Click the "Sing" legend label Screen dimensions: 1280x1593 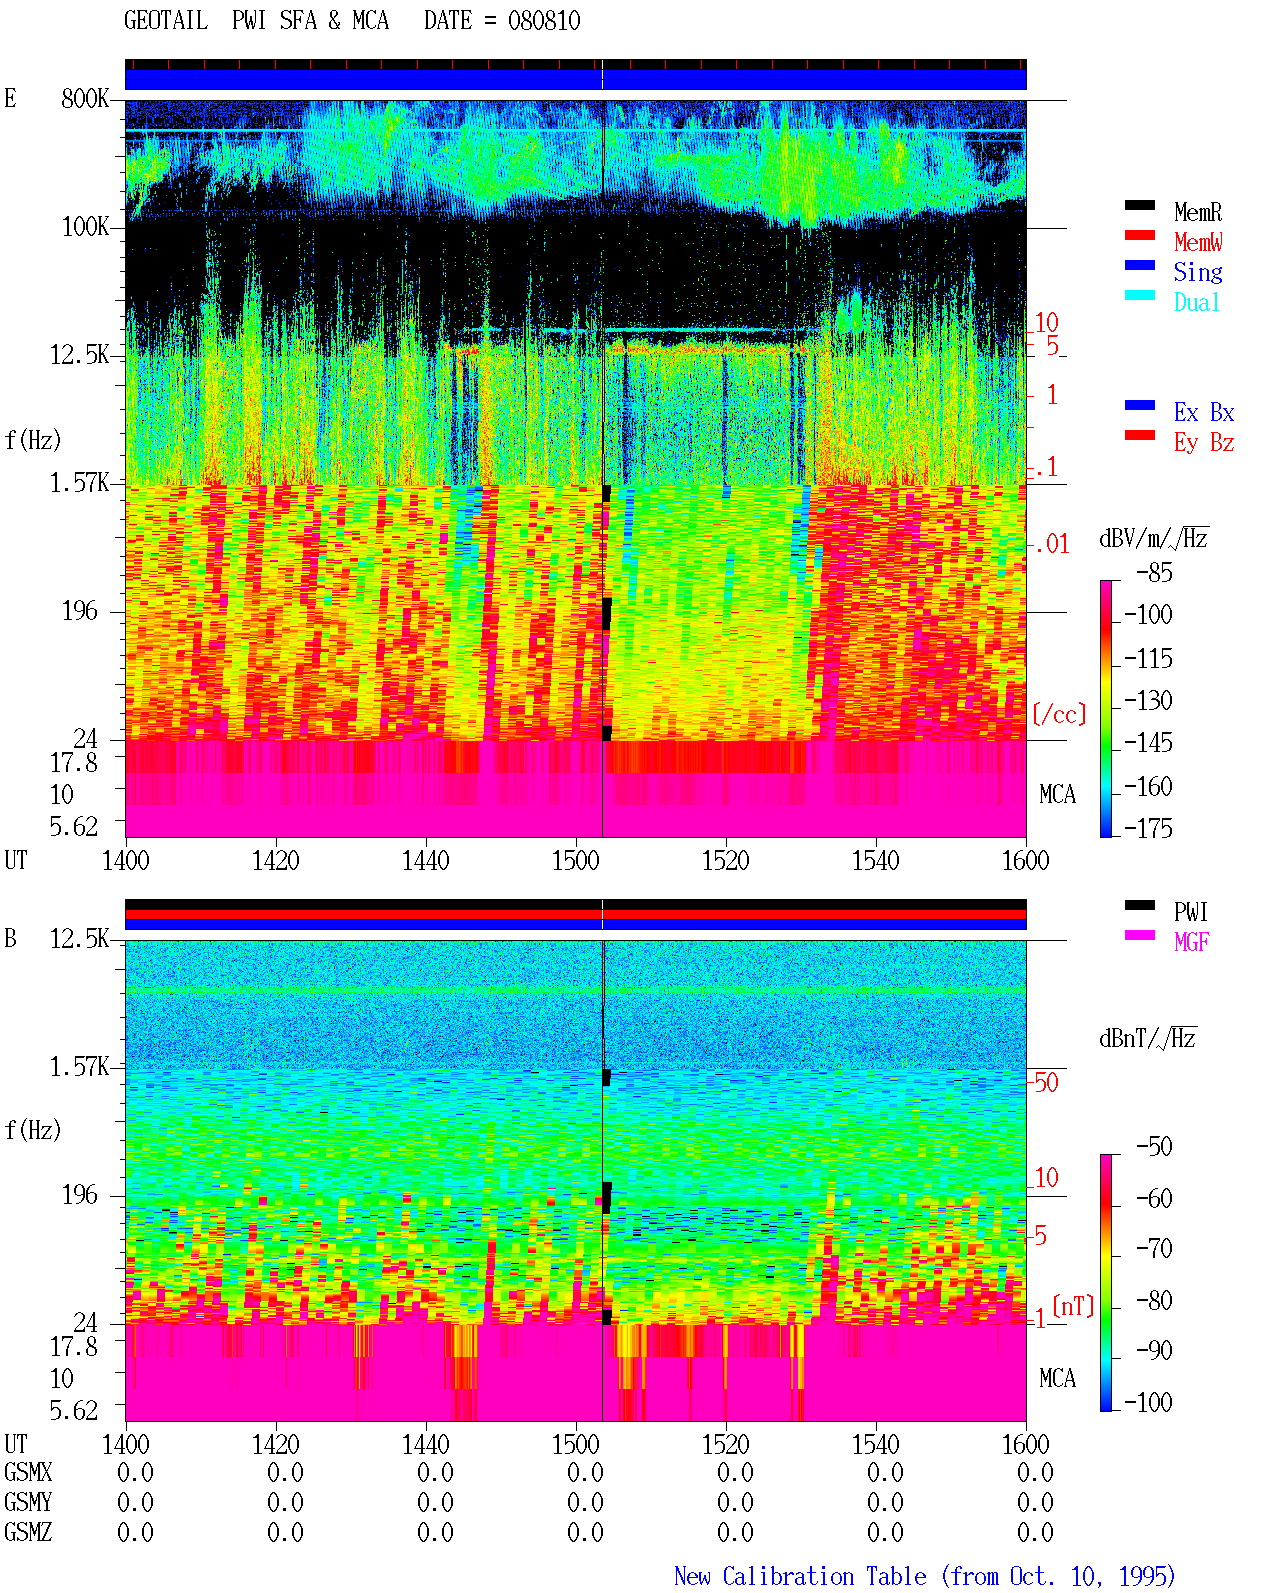point(1198,272)
